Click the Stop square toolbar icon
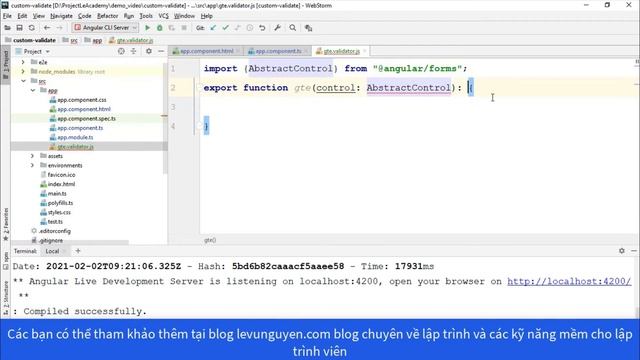The height and width of the screenshot is (360, 640). (184, 28)
